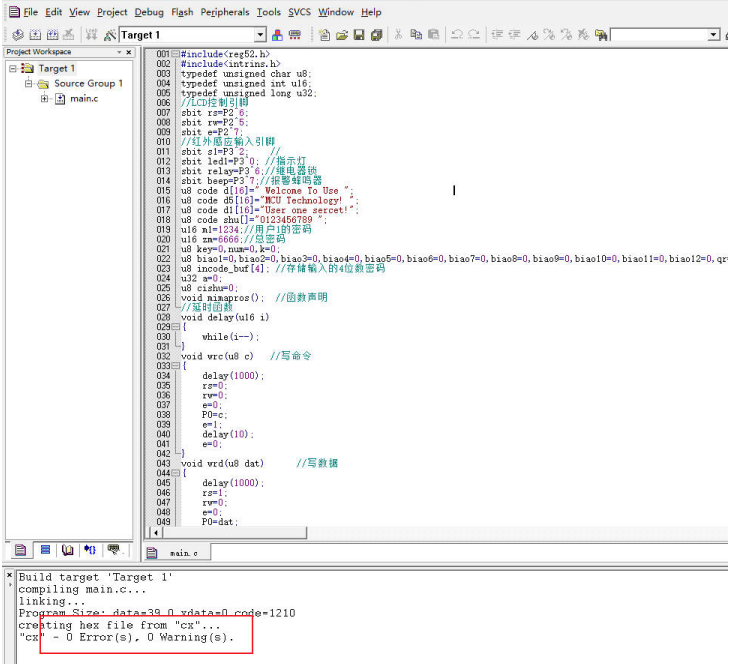Click the 'compiling main.c...' output line
This screenshot has height=664, width=746.
click(x=82, y=589)
